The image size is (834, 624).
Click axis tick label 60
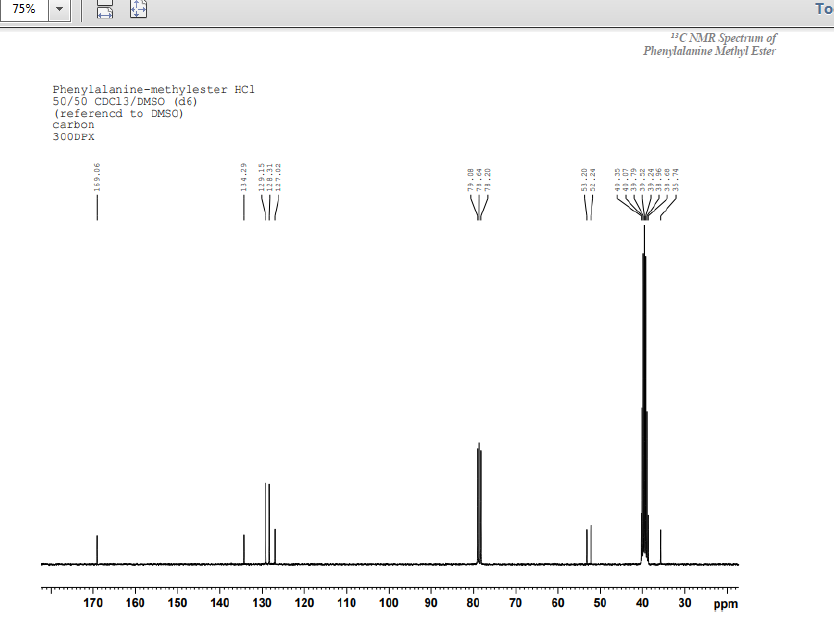557,603
